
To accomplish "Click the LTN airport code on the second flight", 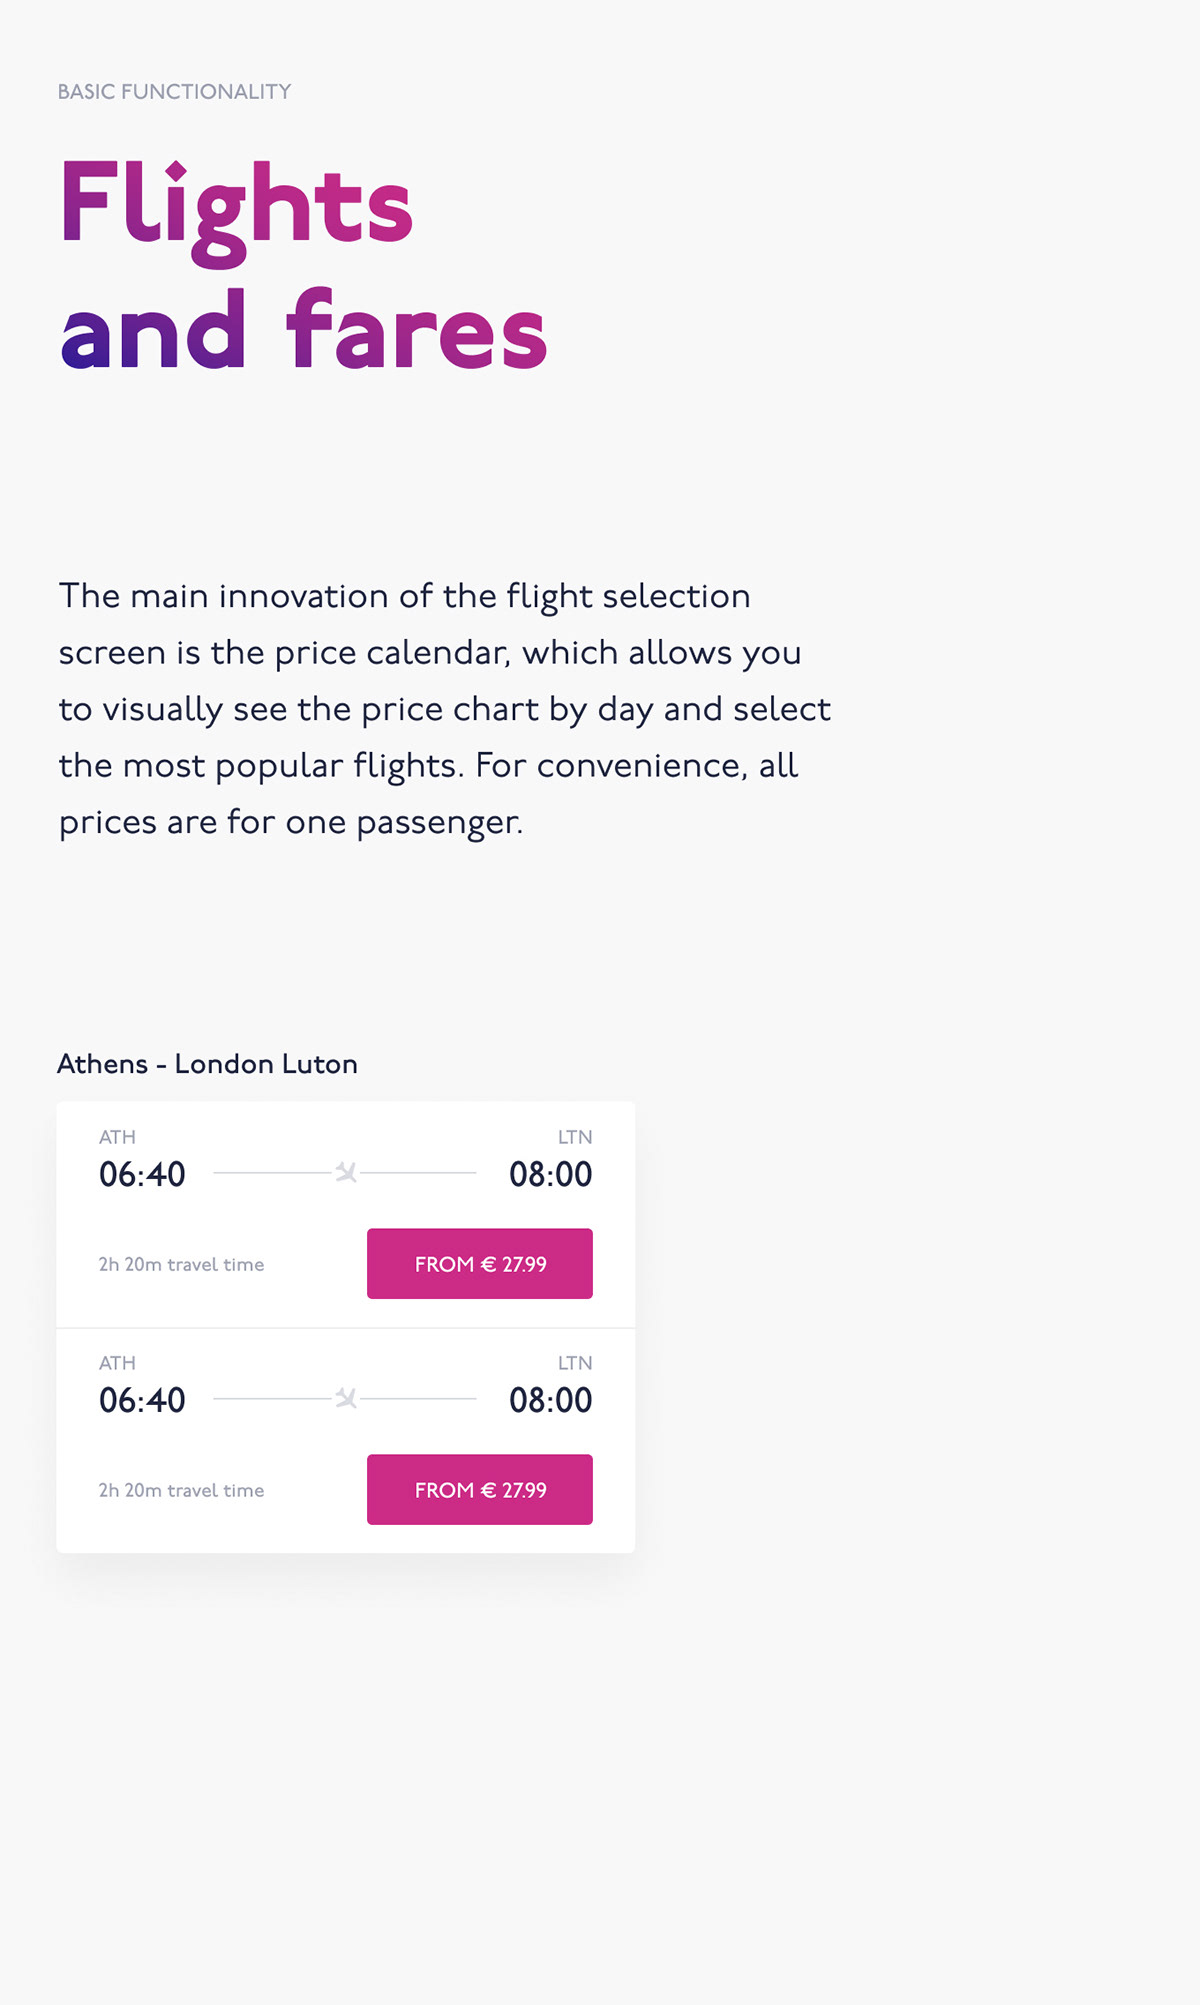I will [575, 1363].
